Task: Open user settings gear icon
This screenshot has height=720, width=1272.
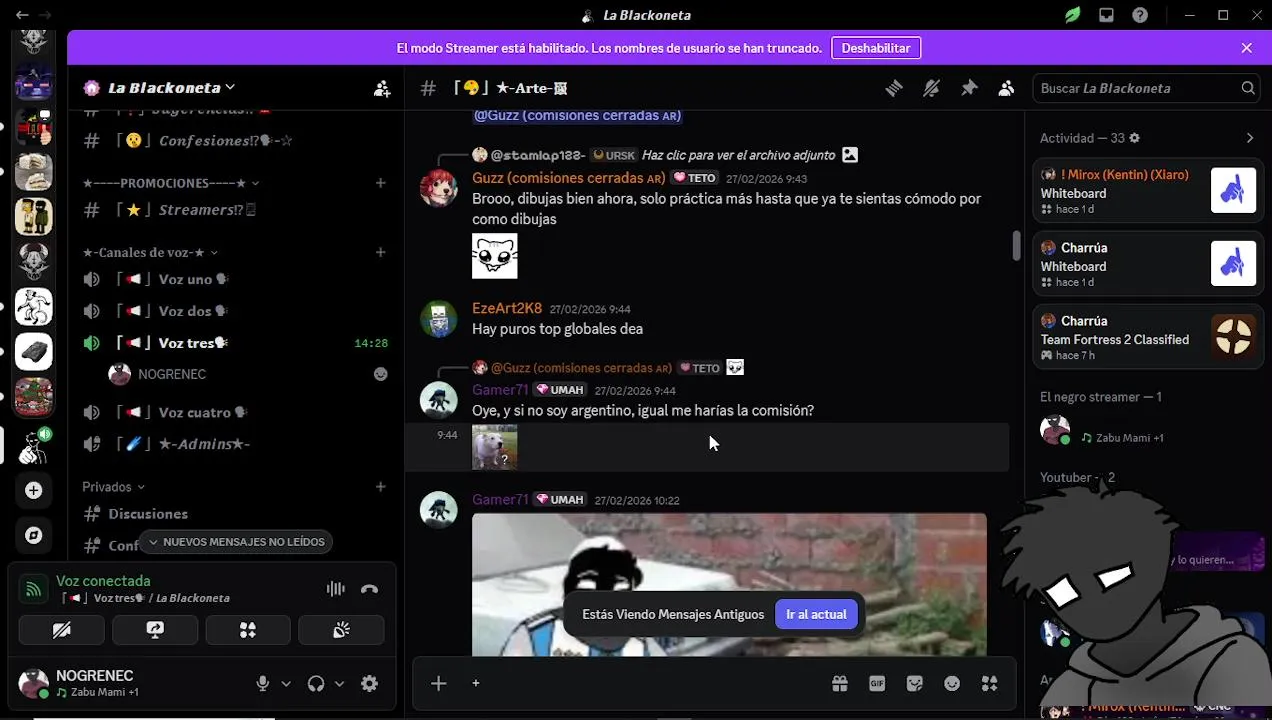Action: coord(370,683)
